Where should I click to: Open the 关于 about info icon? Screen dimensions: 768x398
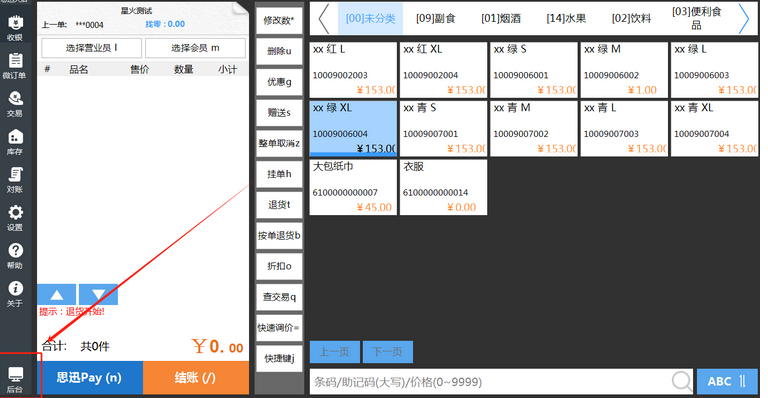(15, 294)
